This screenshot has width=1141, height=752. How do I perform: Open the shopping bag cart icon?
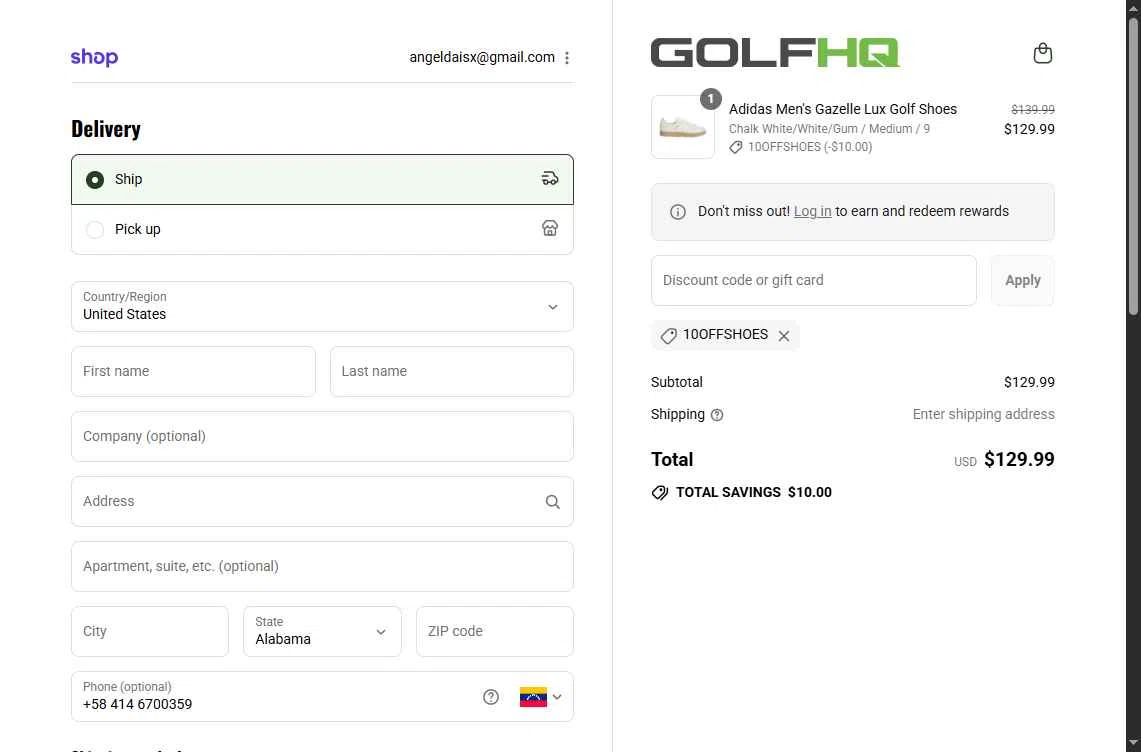click(x=1042, y=53)
